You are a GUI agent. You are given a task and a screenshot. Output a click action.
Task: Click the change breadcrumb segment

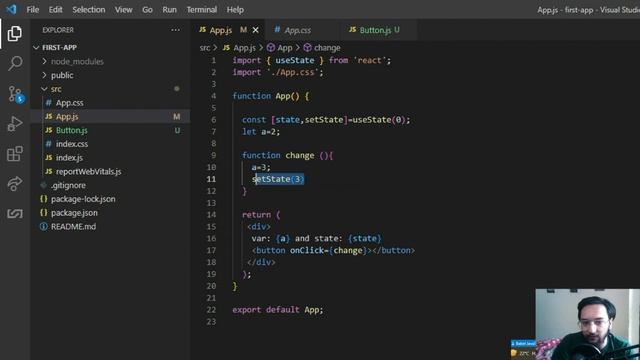pos(327,48)
